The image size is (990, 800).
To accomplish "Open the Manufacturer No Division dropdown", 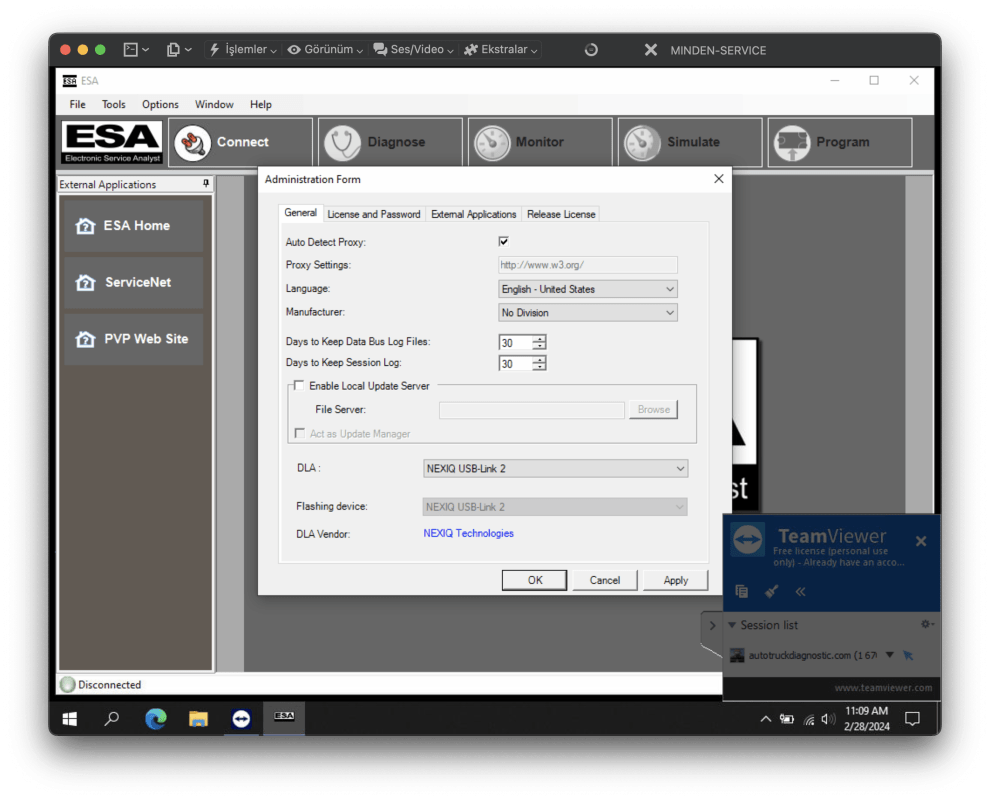I will coord(588,313).
